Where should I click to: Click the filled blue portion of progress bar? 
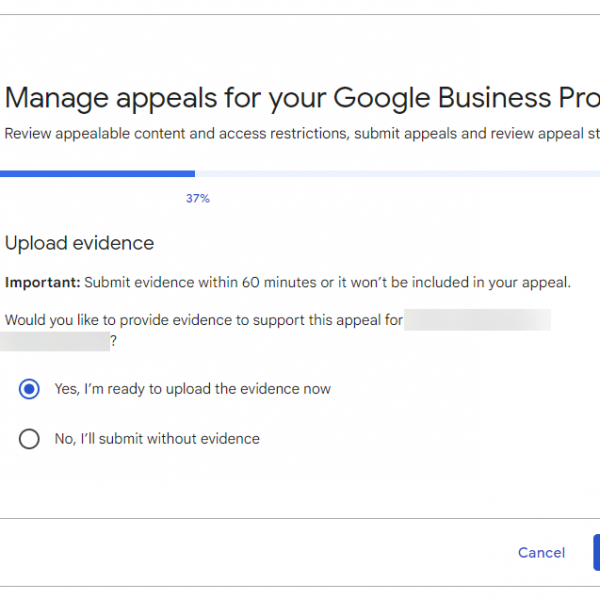coord(97,174)
